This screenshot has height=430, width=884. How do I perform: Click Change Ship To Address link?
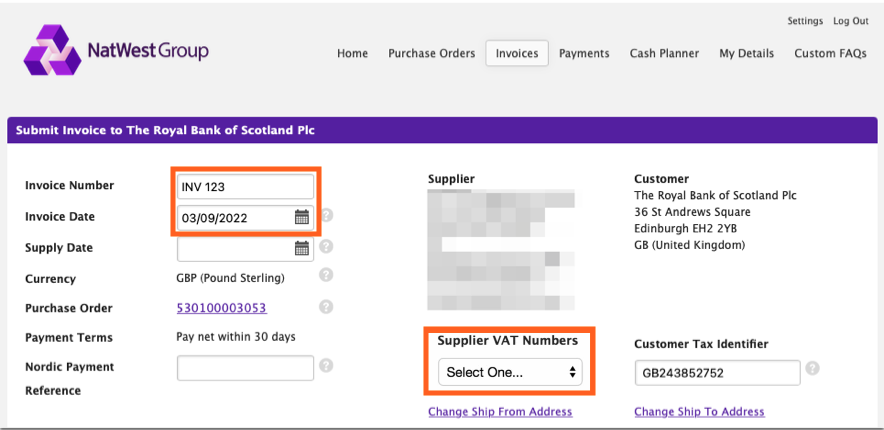coord(699,411)
